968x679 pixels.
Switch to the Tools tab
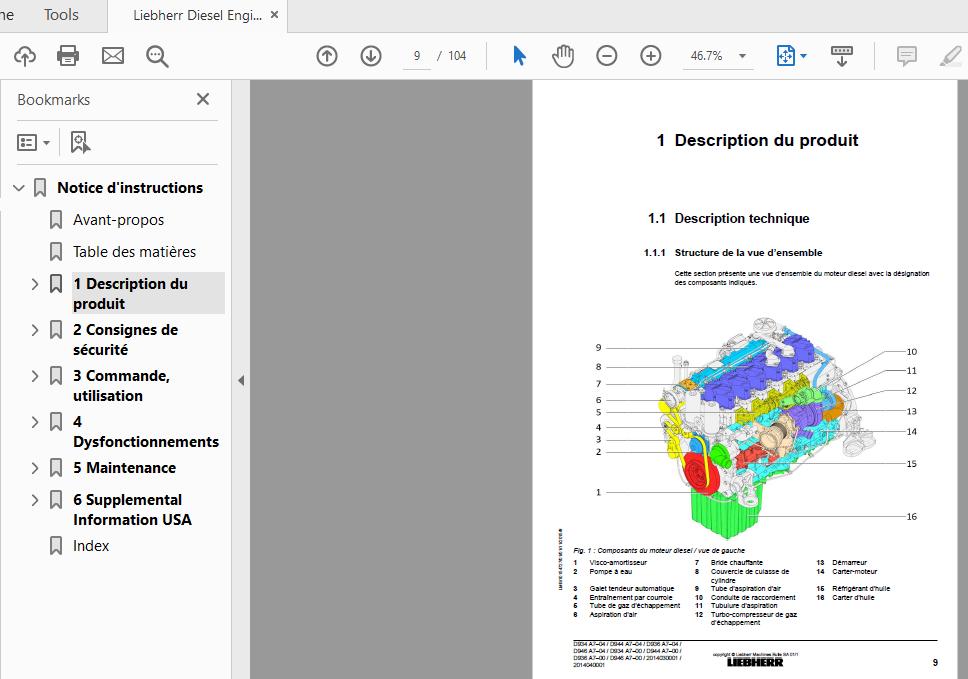click(61, 14)
